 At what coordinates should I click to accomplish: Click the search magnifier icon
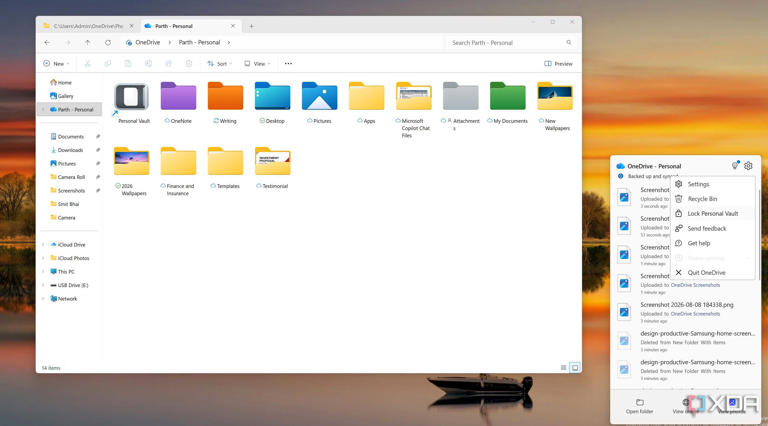click(569, 43)
